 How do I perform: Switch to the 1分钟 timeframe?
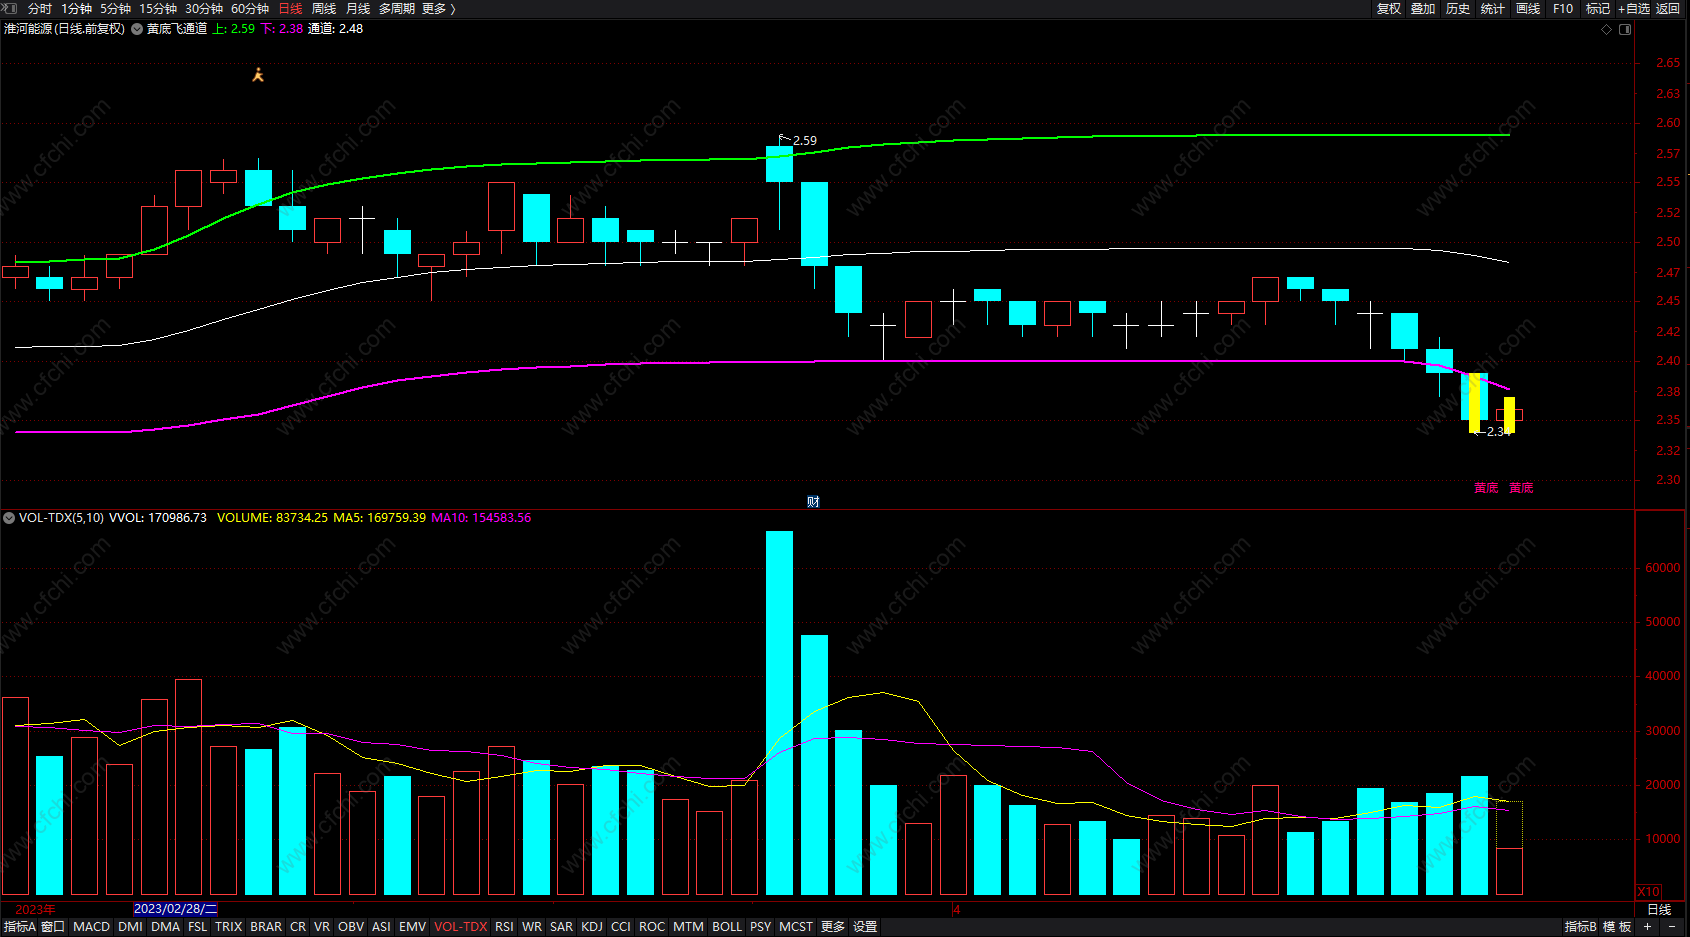pyautogui.click(x=76, y=8)
